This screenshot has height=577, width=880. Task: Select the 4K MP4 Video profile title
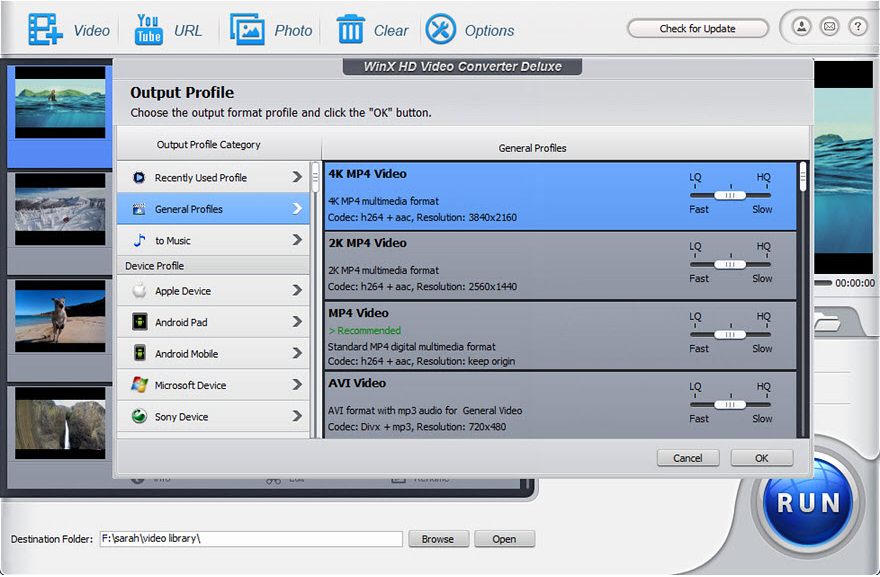[x=368, y=174]
